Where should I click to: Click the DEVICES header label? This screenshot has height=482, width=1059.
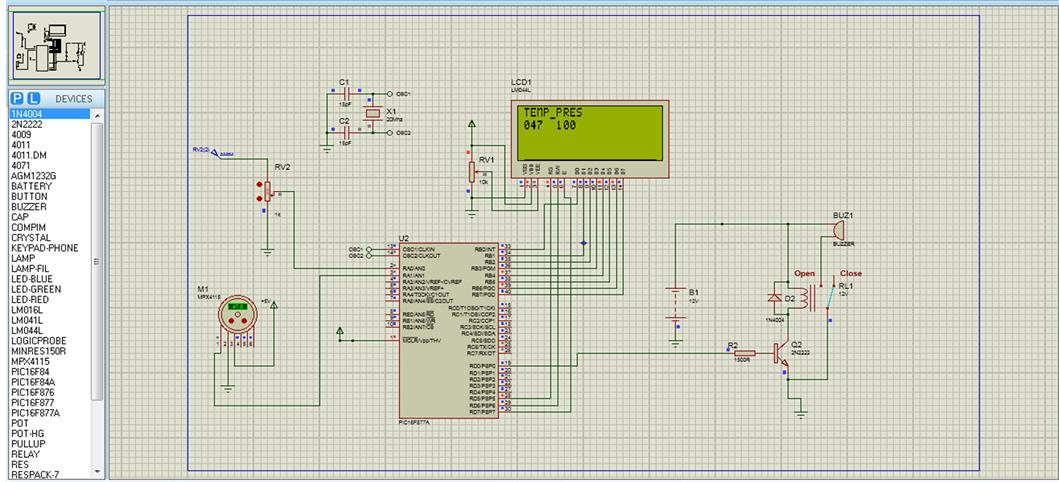pos(74,99)
